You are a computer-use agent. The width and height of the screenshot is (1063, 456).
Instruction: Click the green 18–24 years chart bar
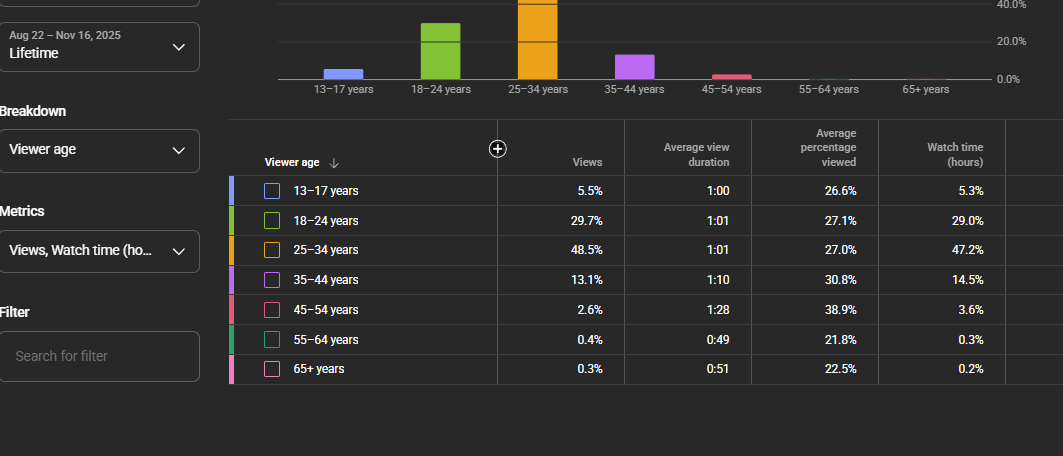point(441,51)
